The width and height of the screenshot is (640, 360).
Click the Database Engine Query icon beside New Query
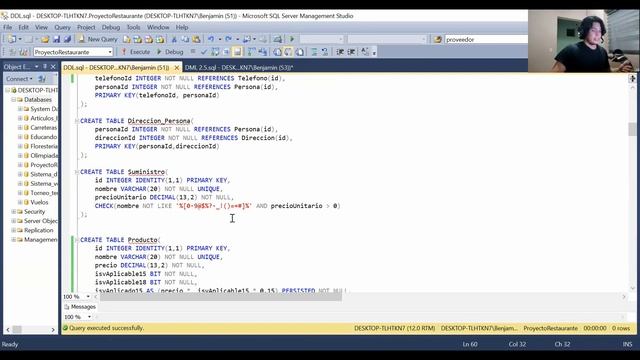(x=127, y=39)
